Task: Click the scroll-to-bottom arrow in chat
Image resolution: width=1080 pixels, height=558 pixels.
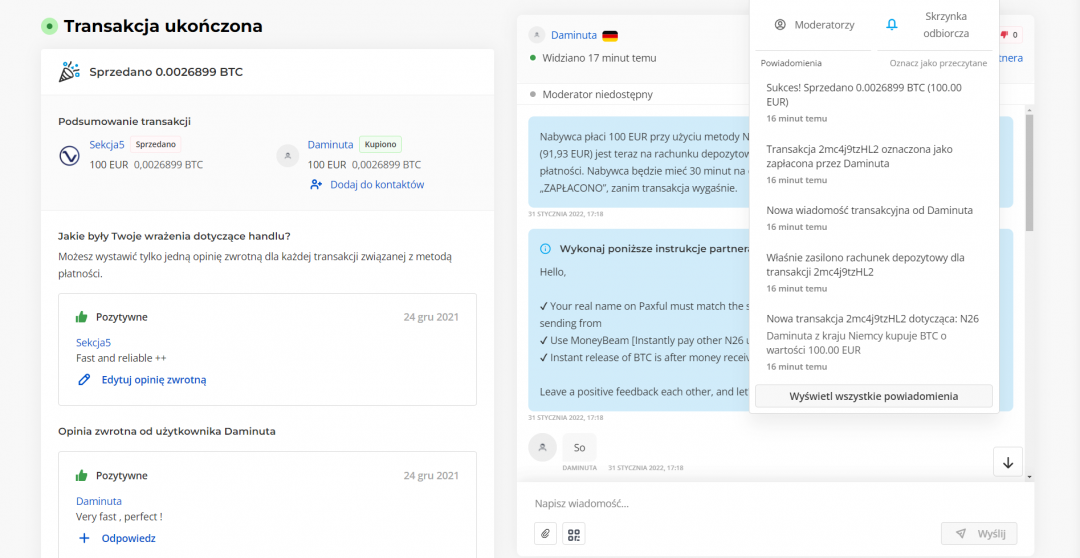Action: [x=1007, y=462]
